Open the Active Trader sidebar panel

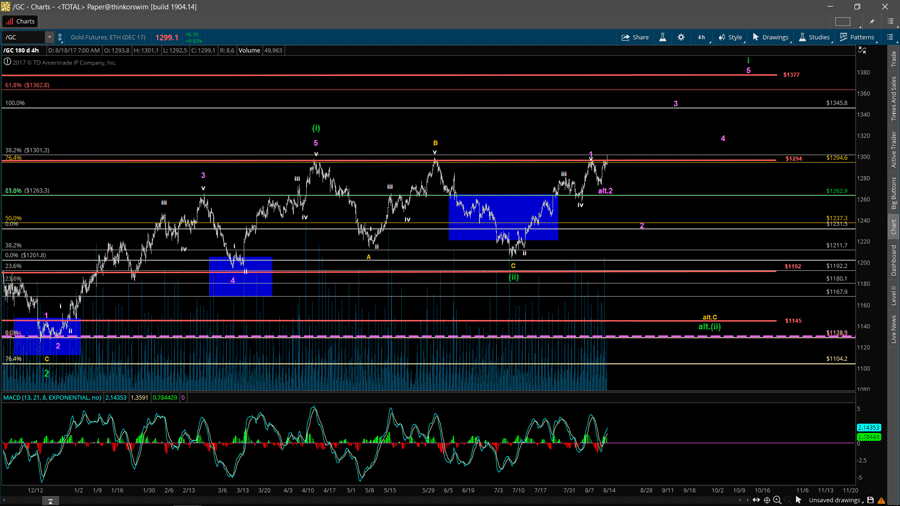pyautogui.click(x=893, y=149)
